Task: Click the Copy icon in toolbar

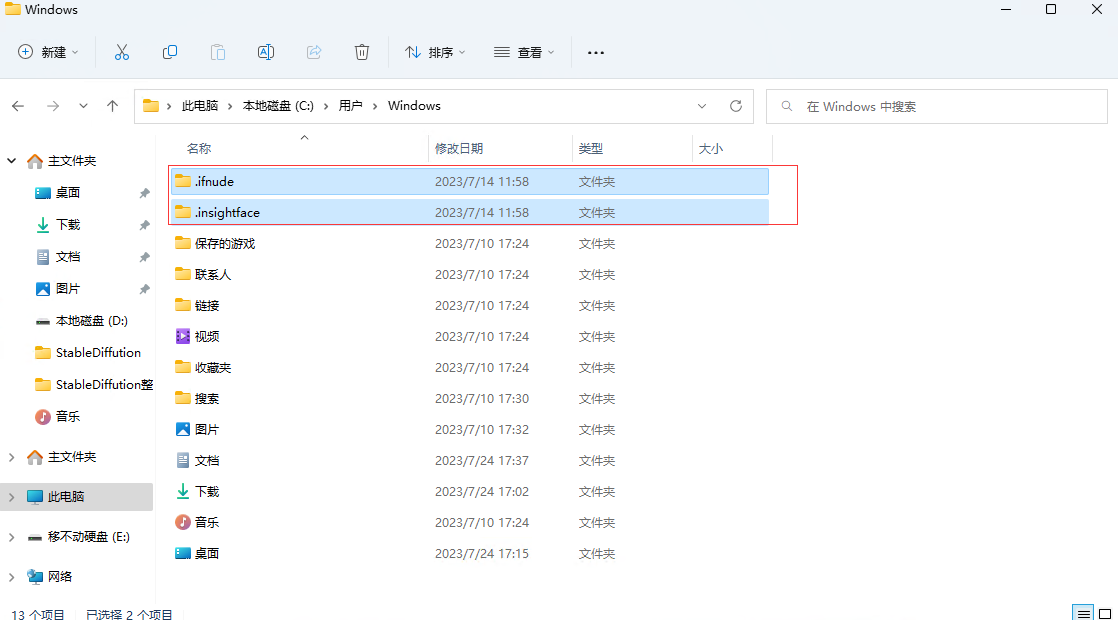Action: pyautogui.click(x=170, y=52)
